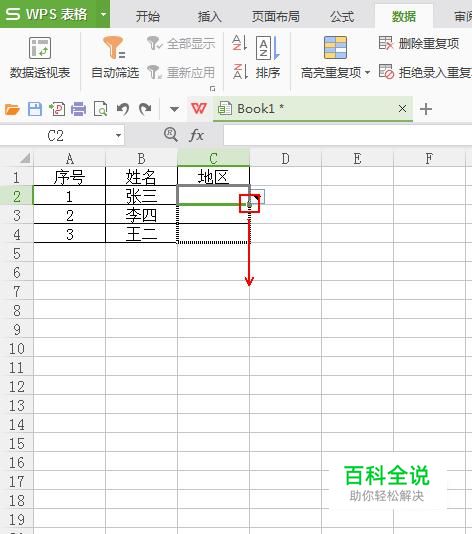Click the cell containing 张三

tap(141, 196)
